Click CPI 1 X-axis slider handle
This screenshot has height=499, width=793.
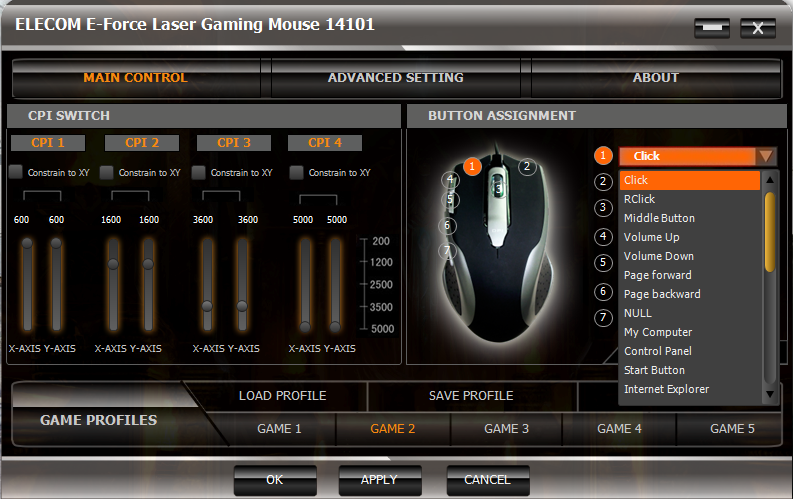point(27,243)
